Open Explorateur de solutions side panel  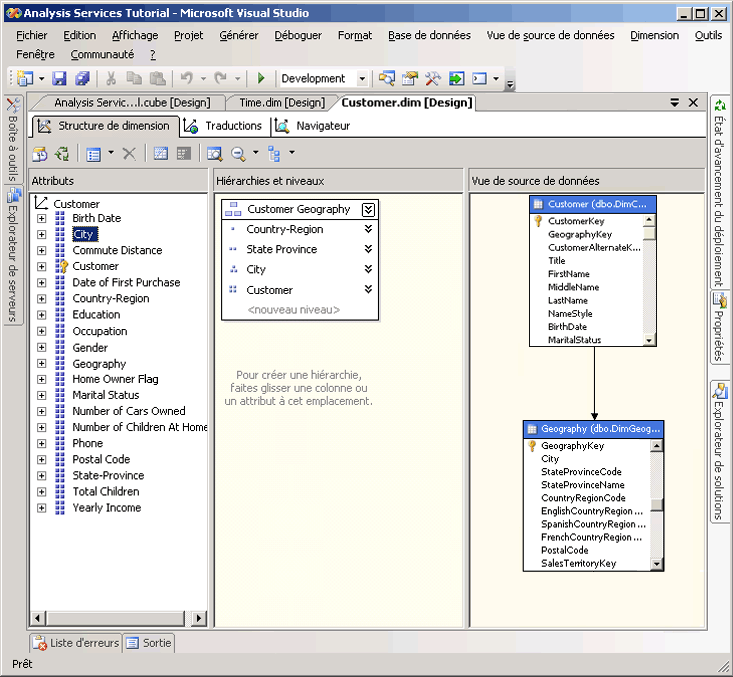719,452
